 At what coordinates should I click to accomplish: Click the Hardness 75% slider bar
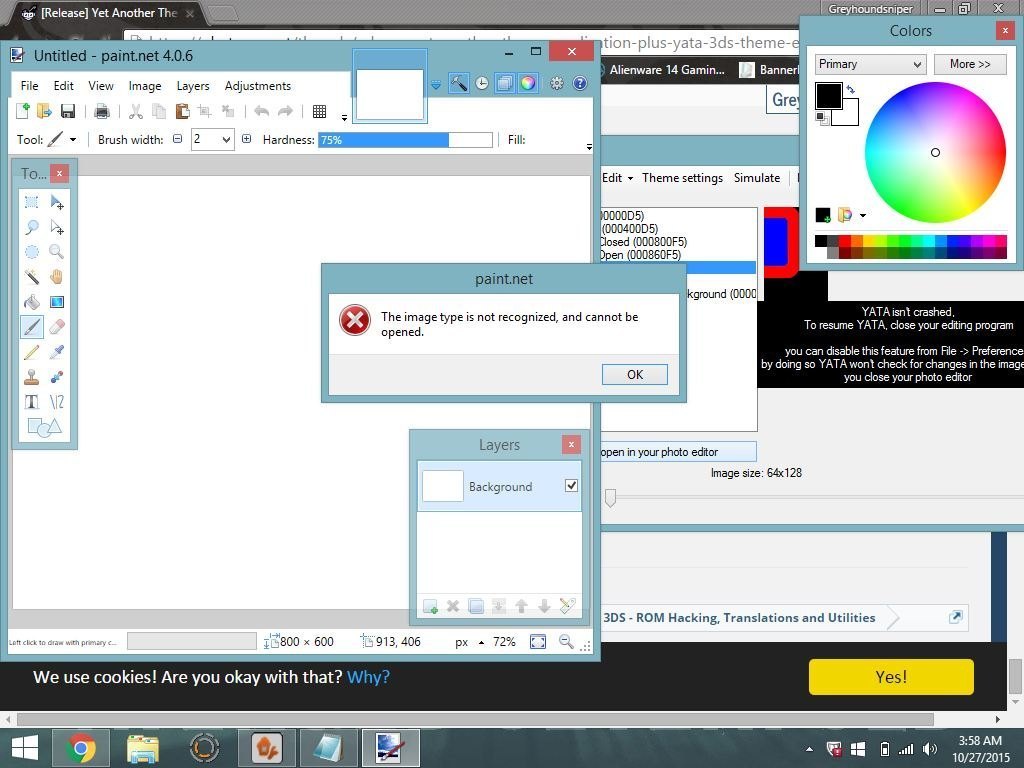(x=405, y=140)
